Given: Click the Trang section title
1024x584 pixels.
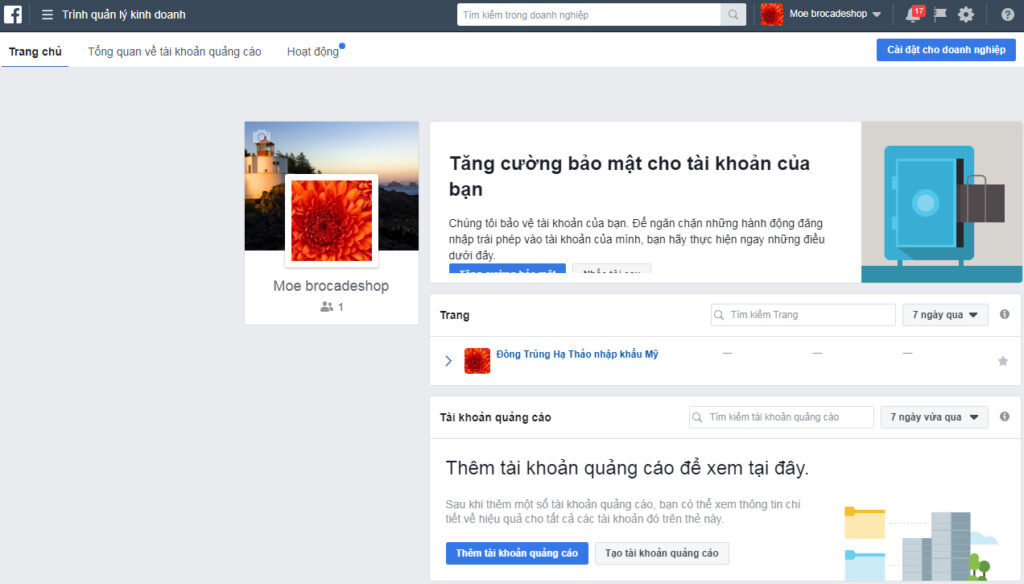Looking at the screenshot, I should (455, 315).
